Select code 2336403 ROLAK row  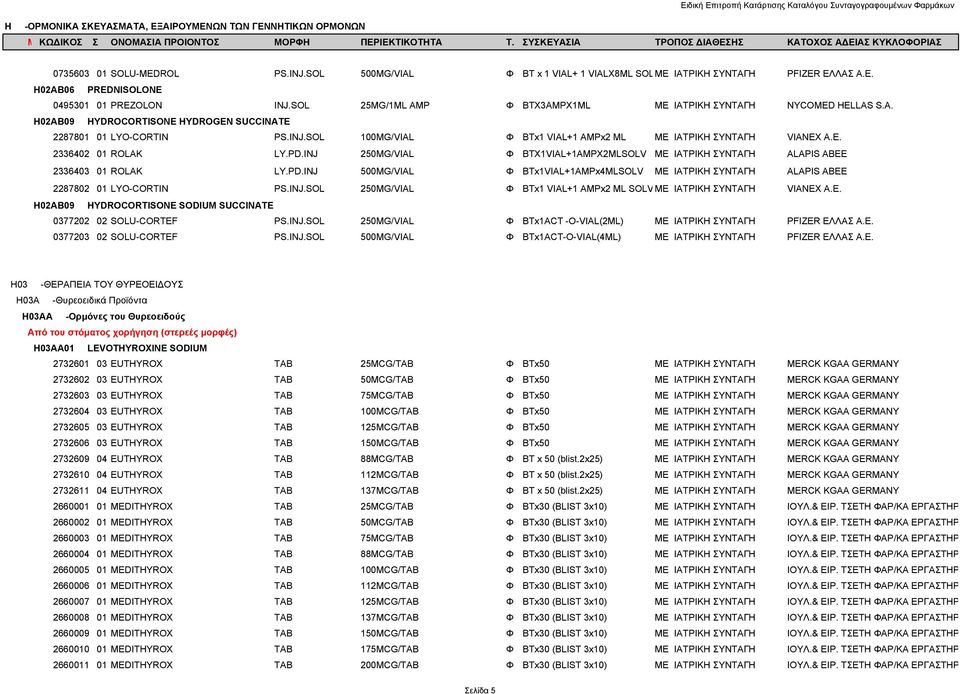tap(450, 171)
